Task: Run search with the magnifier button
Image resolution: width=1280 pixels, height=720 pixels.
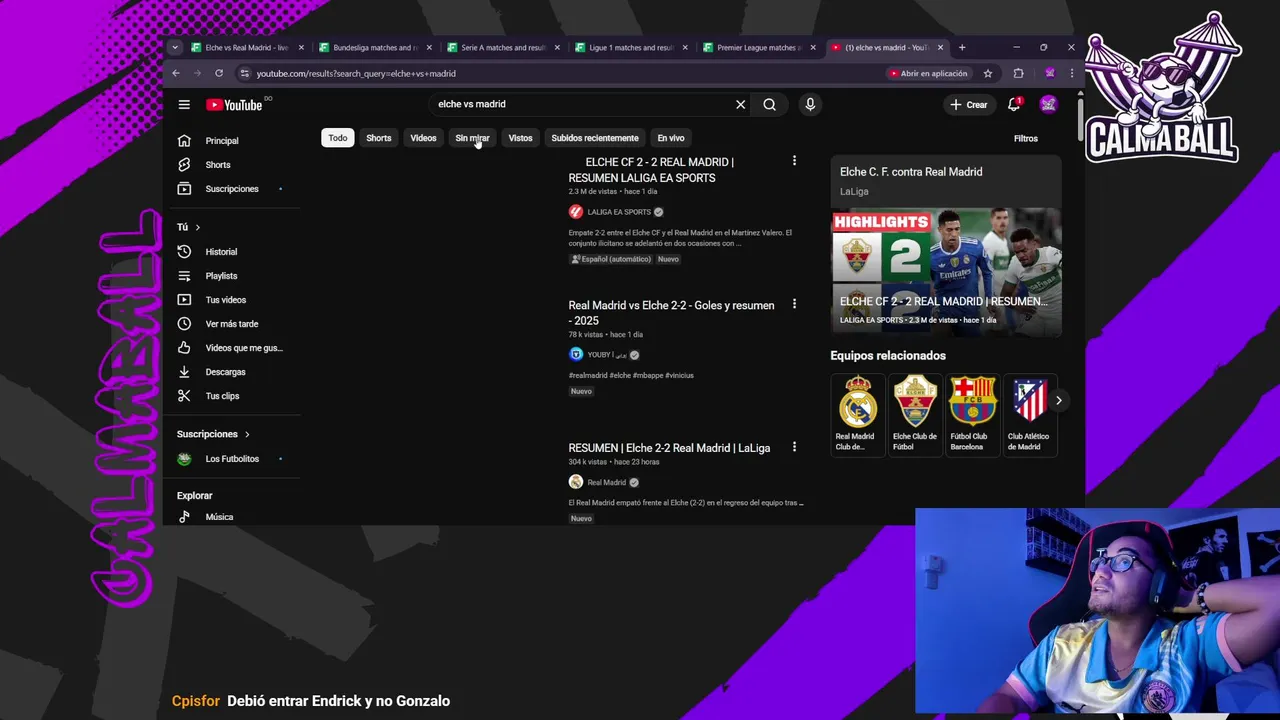Action: click(x=769, y=104)
